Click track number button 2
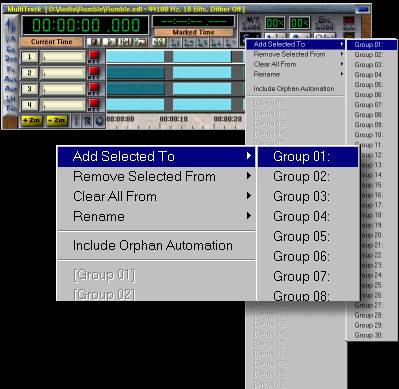This screenshot has height=389, width=399. coord(29,73)
